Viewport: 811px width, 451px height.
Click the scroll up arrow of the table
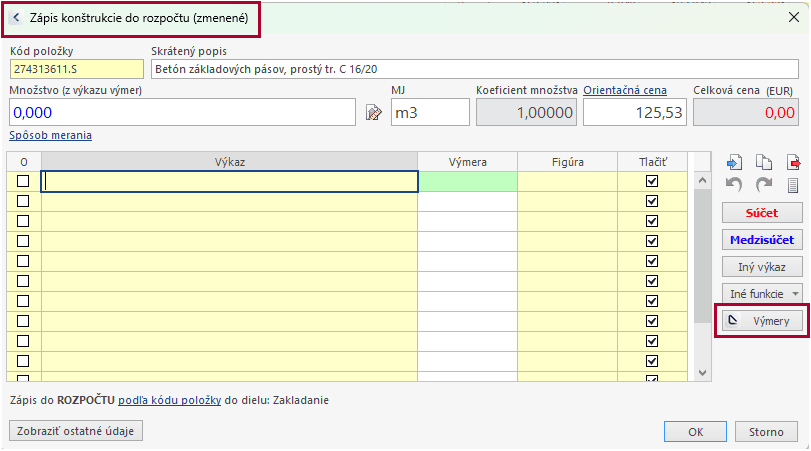701,161
